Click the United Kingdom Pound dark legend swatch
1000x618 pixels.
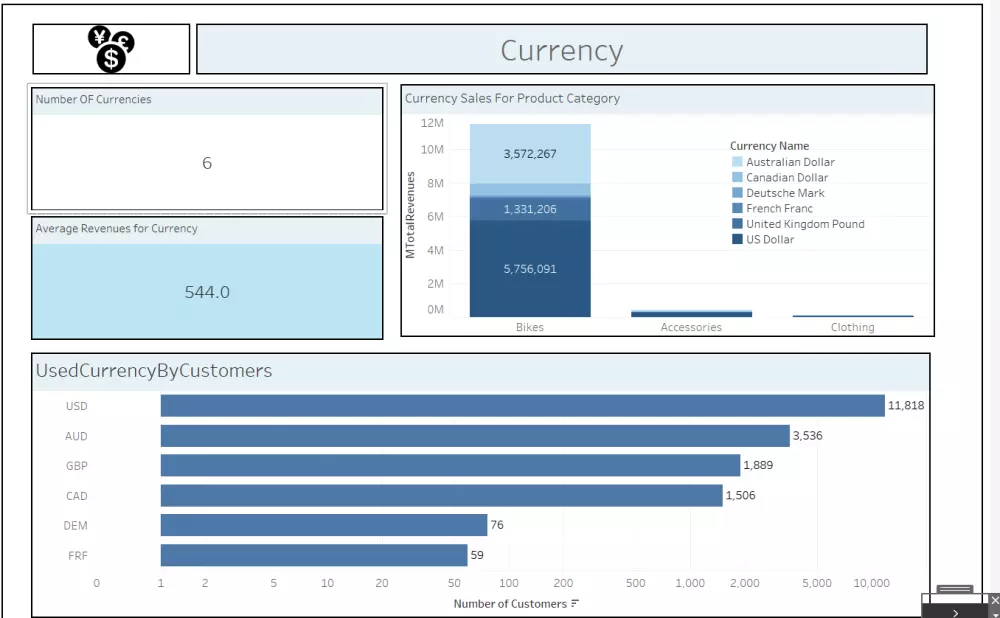click(x=735, y=224)
